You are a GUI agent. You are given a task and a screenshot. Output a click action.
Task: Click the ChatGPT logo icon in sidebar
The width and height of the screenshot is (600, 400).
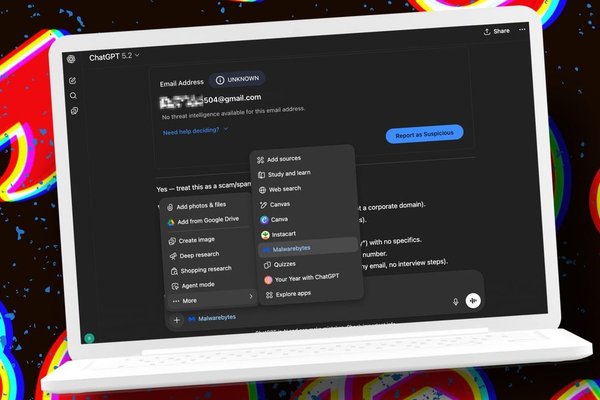tap(71, 59)
